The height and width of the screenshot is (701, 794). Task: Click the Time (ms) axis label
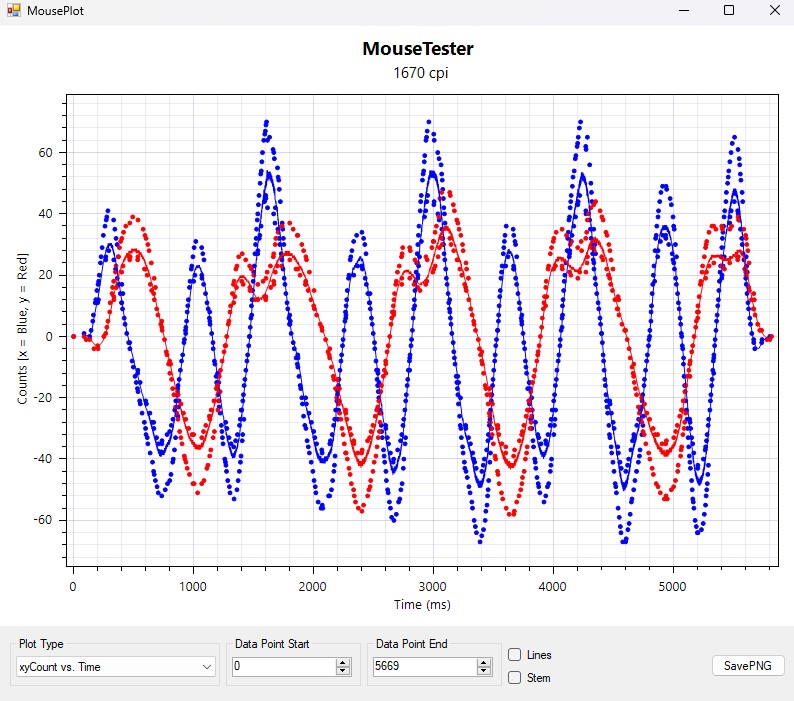(419, 604)
